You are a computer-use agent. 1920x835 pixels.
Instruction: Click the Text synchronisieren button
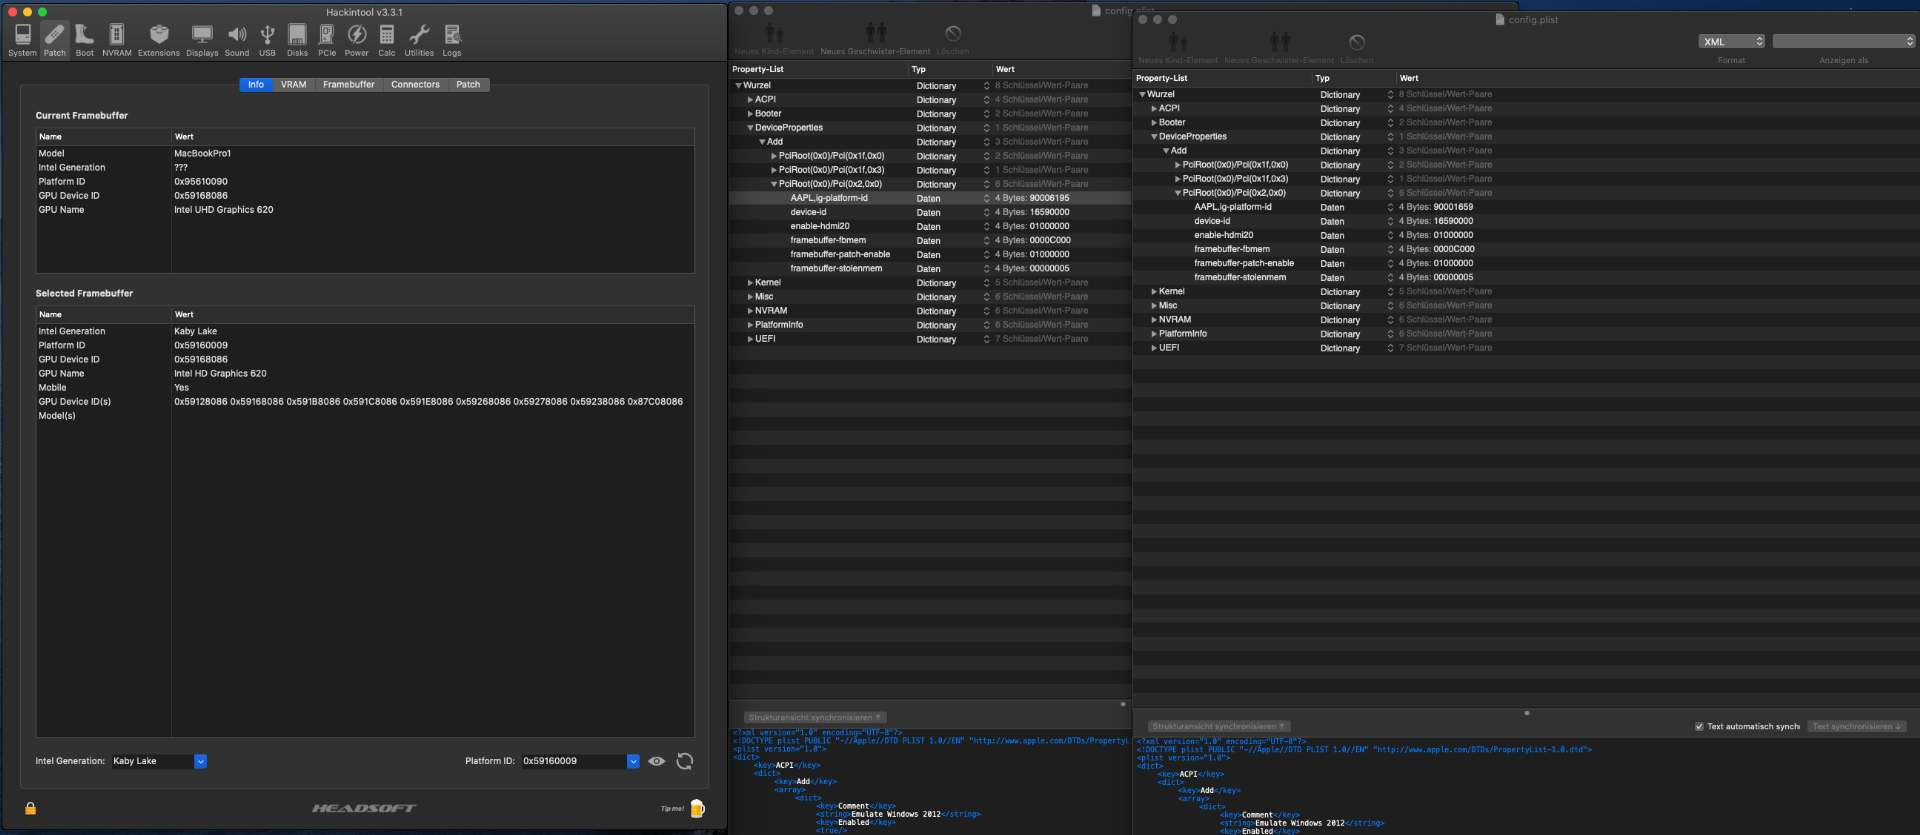[x=1857, y=727]
